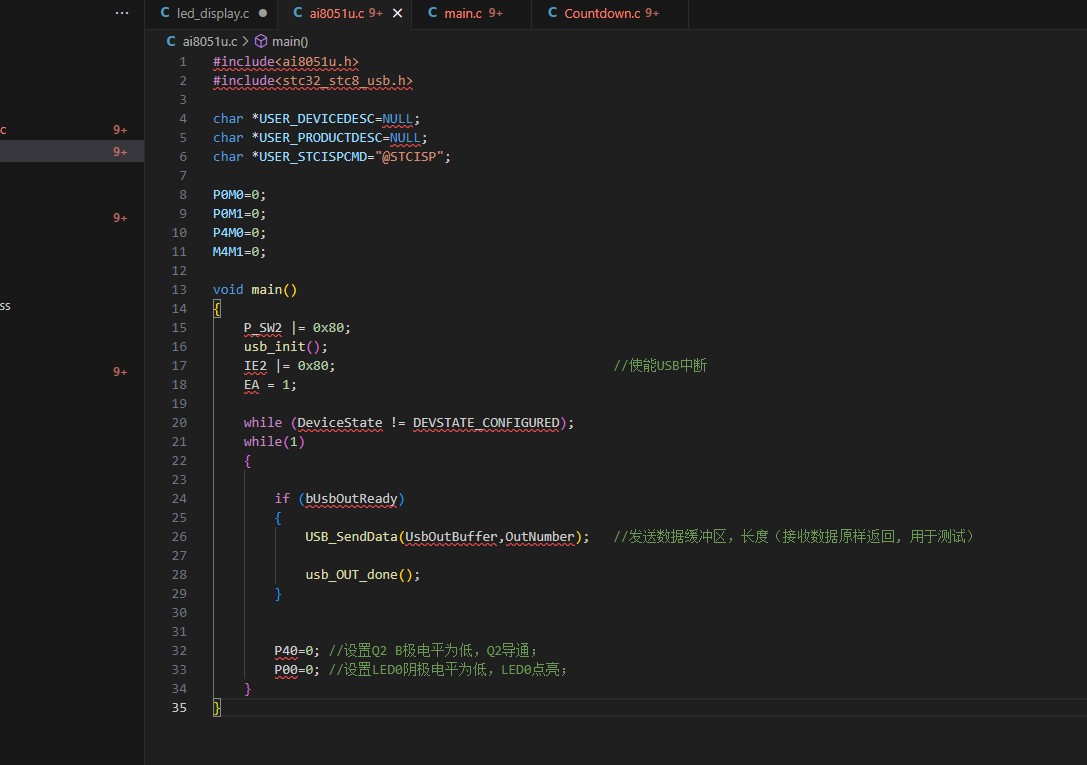Click the 使能USB中断 comment

[660, 366]
